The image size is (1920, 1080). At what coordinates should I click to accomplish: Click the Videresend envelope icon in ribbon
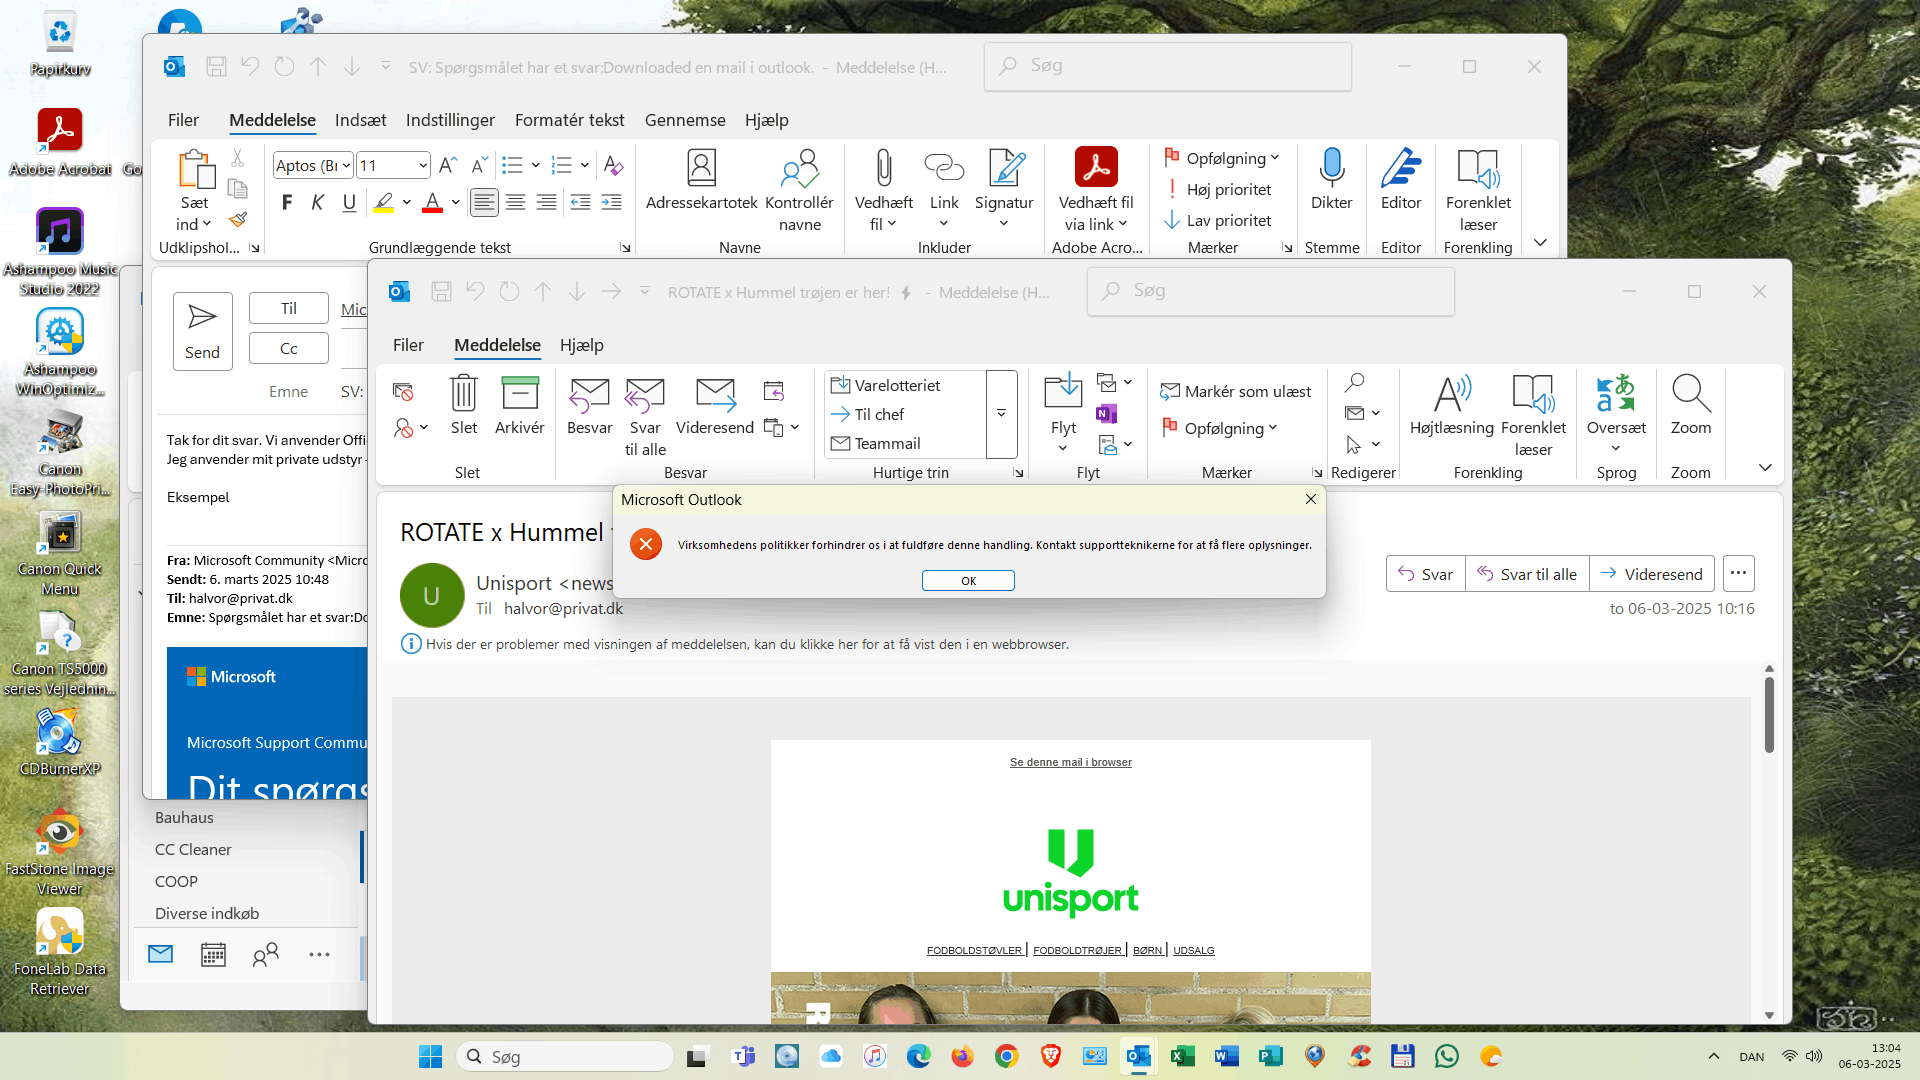[714, 396]
